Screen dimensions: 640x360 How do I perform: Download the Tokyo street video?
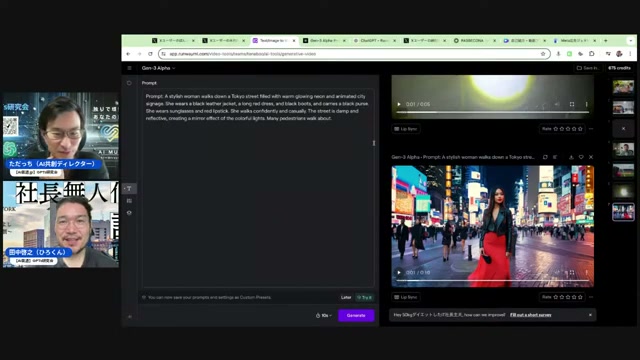coord(571,157)
